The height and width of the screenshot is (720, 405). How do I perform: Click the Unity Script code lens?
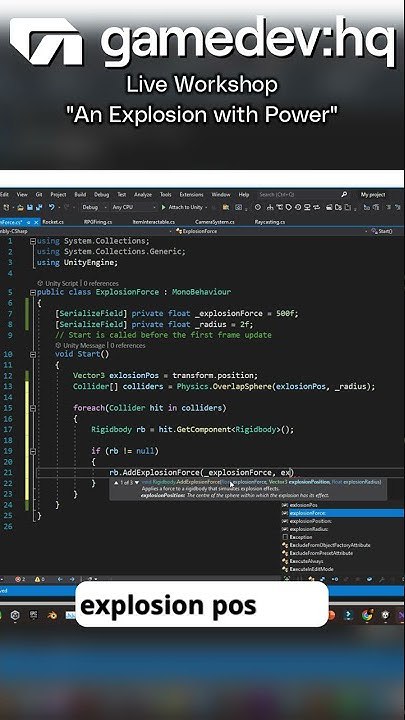61,283
